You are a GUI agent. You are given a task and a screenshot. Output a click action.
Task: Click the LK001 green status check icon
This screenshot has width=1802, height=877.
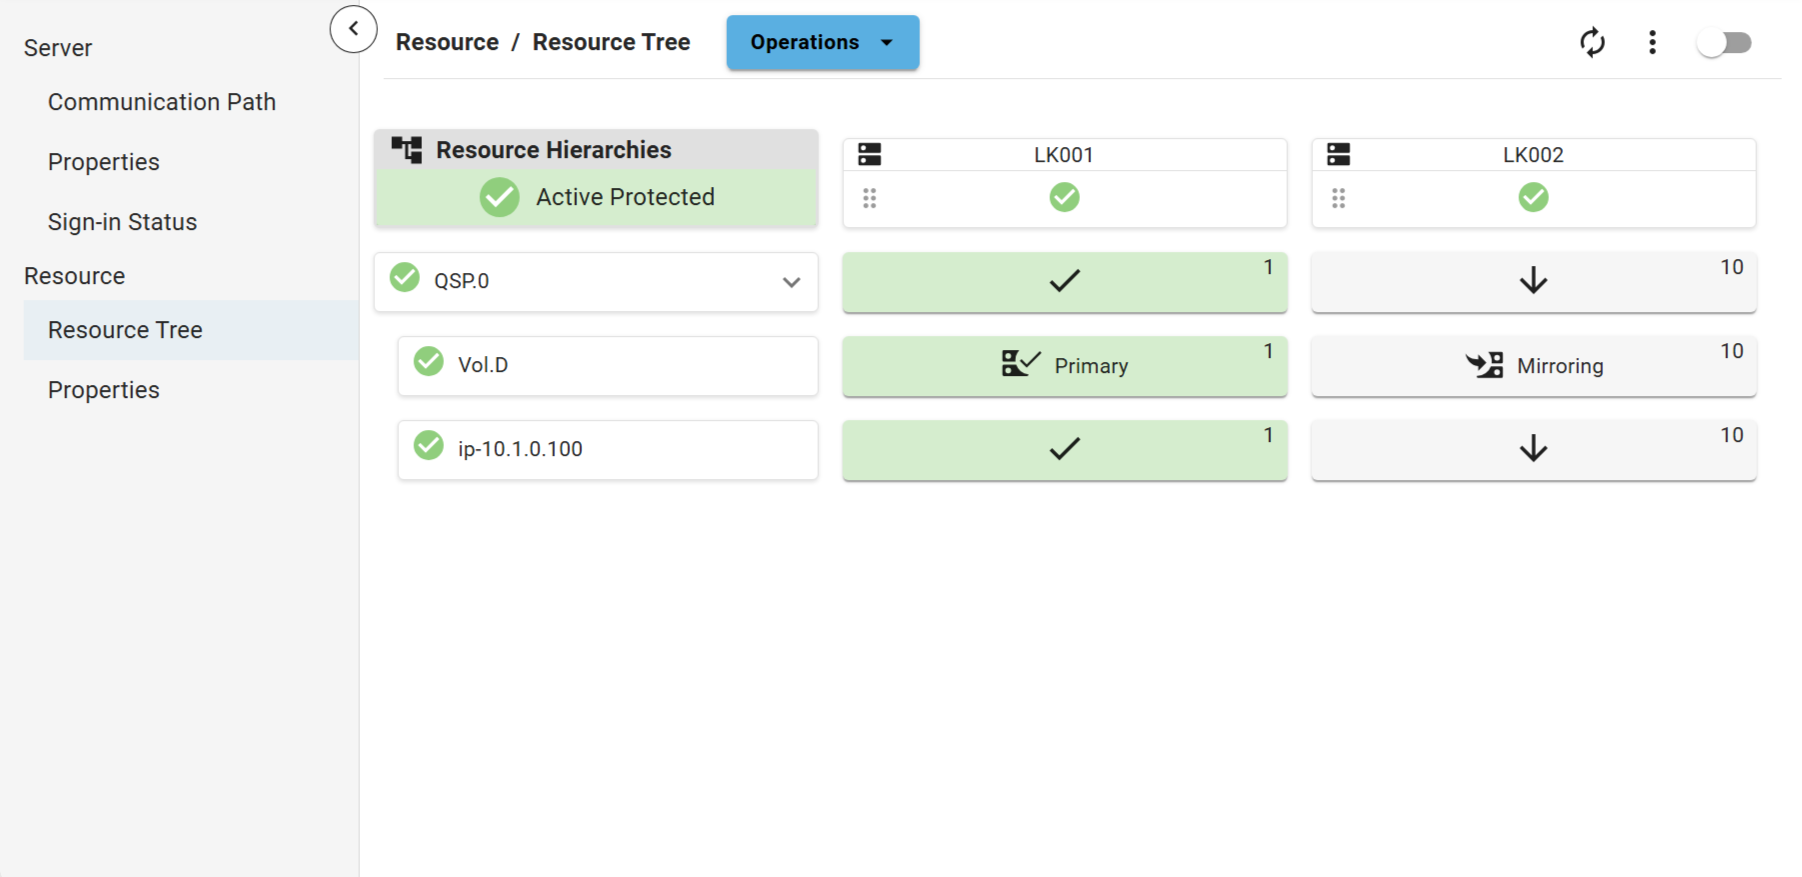point(1064,197)
